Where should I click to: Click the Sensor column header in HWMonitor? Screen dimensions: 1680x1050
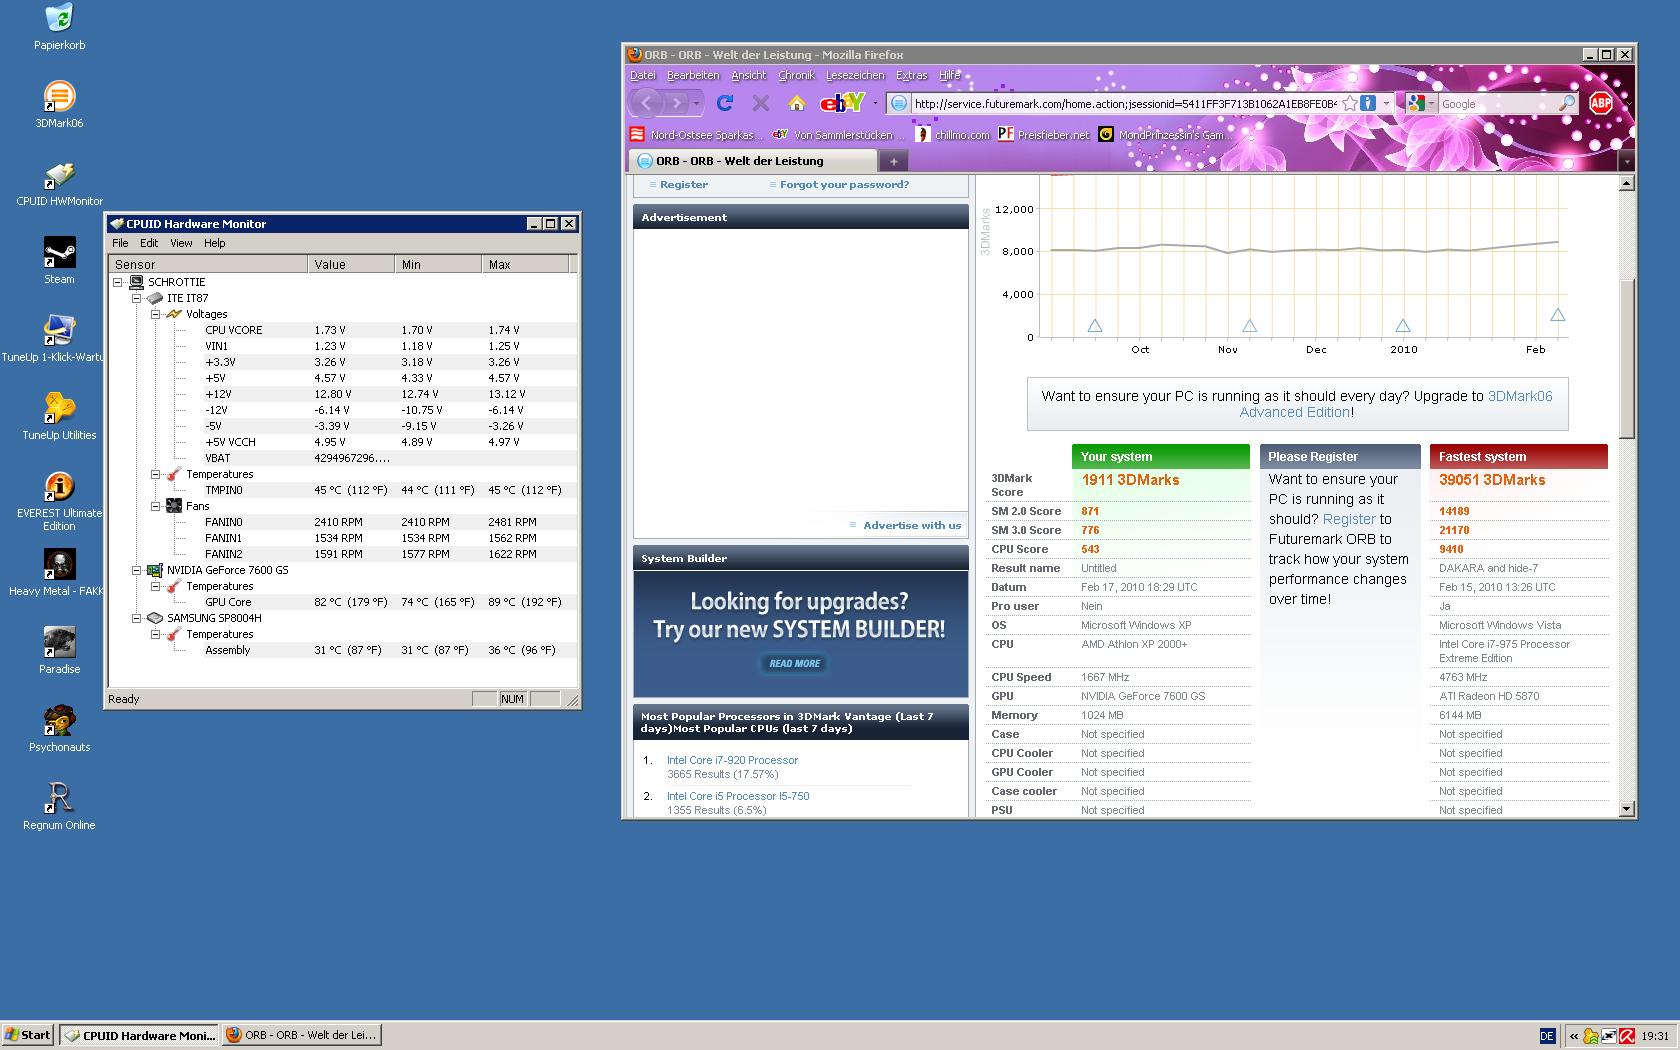pos(208,264)
